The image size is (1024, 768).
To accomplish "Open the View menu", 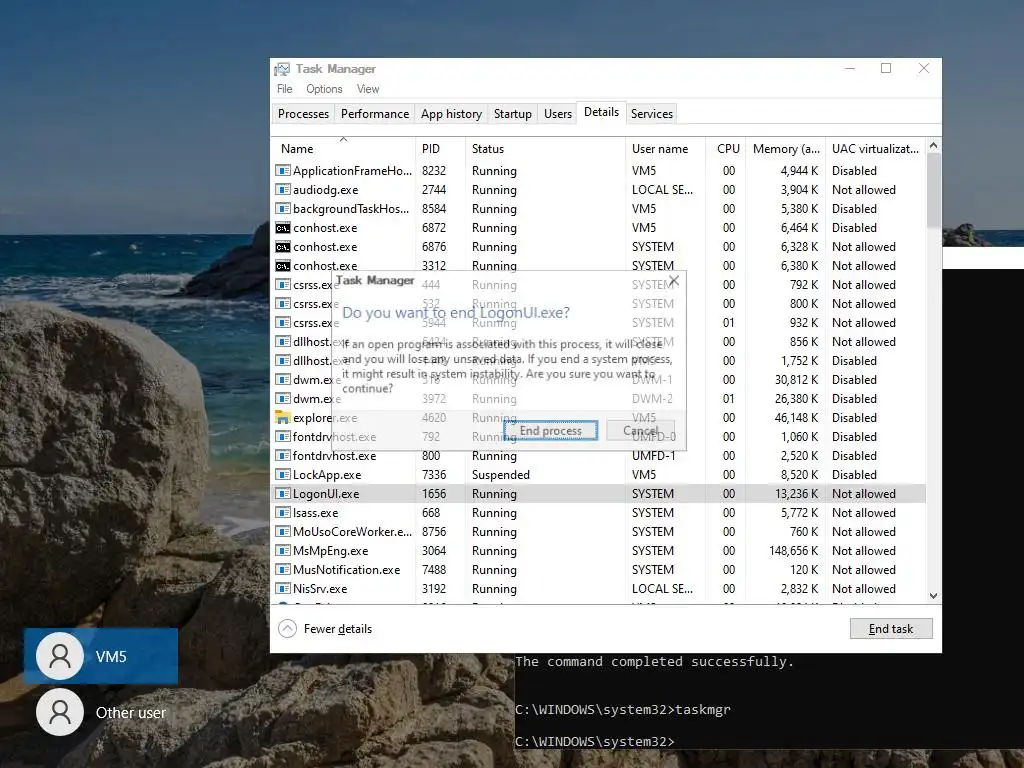I will coord(368,89).
